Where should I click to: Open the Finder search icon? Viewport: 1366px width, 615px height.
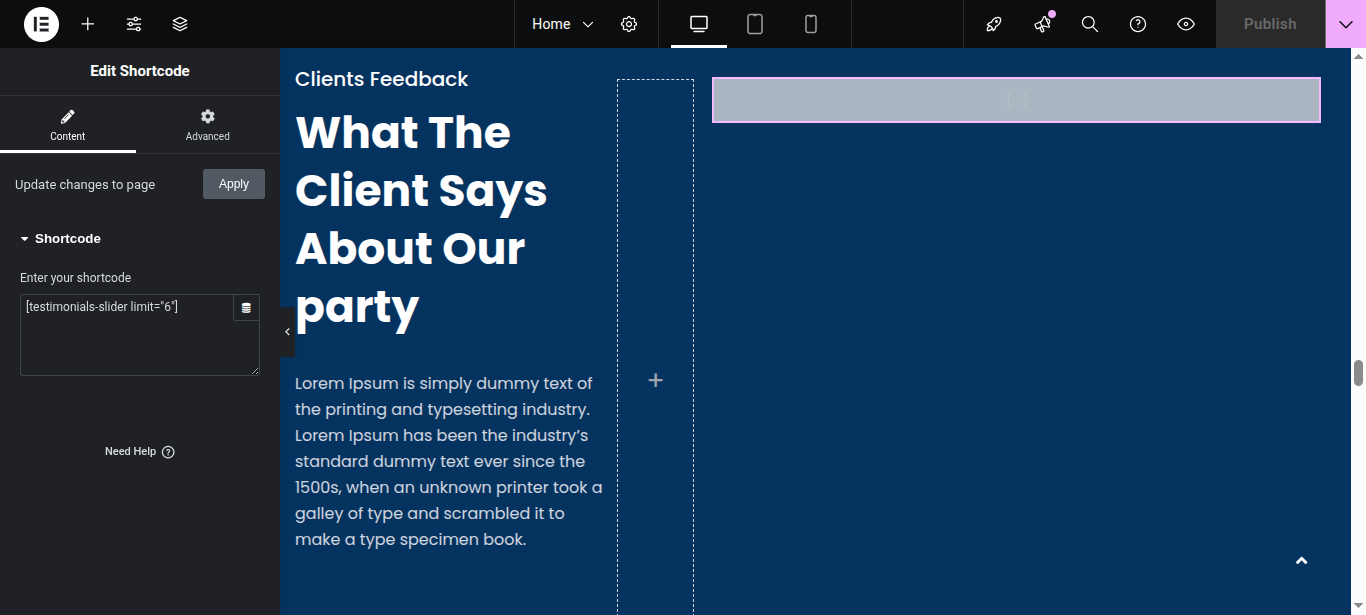(1090, 24)
